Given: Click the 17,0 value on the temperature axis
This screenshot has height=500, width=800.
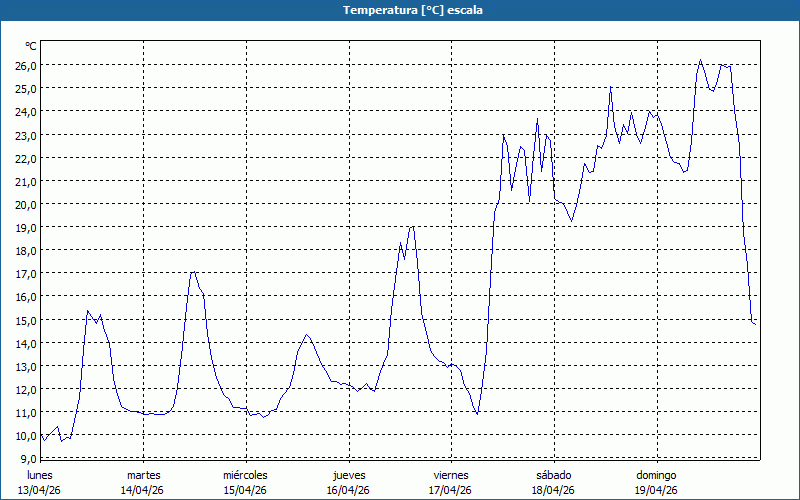Looking at the screenshot, I should (24, 273).
